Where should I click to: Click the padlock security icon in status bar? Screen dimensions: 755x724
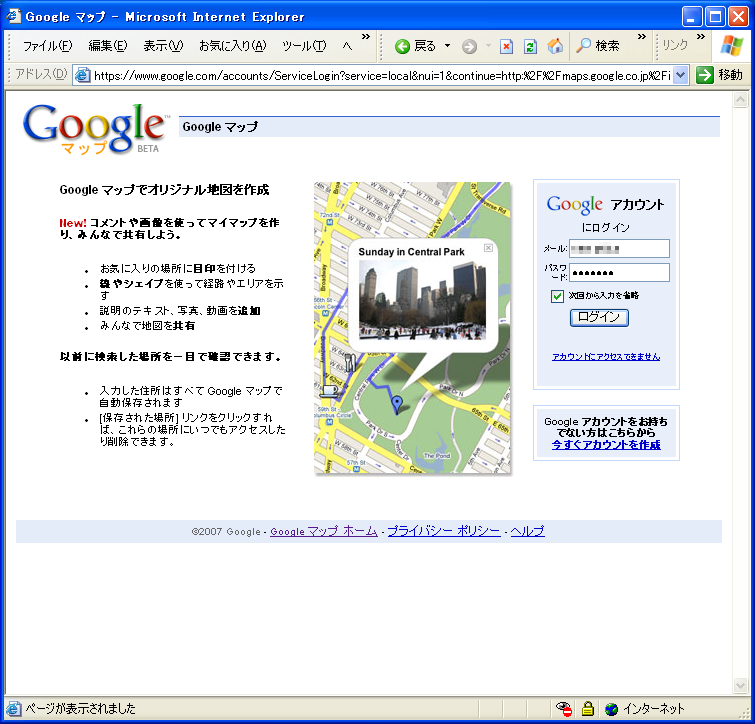(587, 708)
